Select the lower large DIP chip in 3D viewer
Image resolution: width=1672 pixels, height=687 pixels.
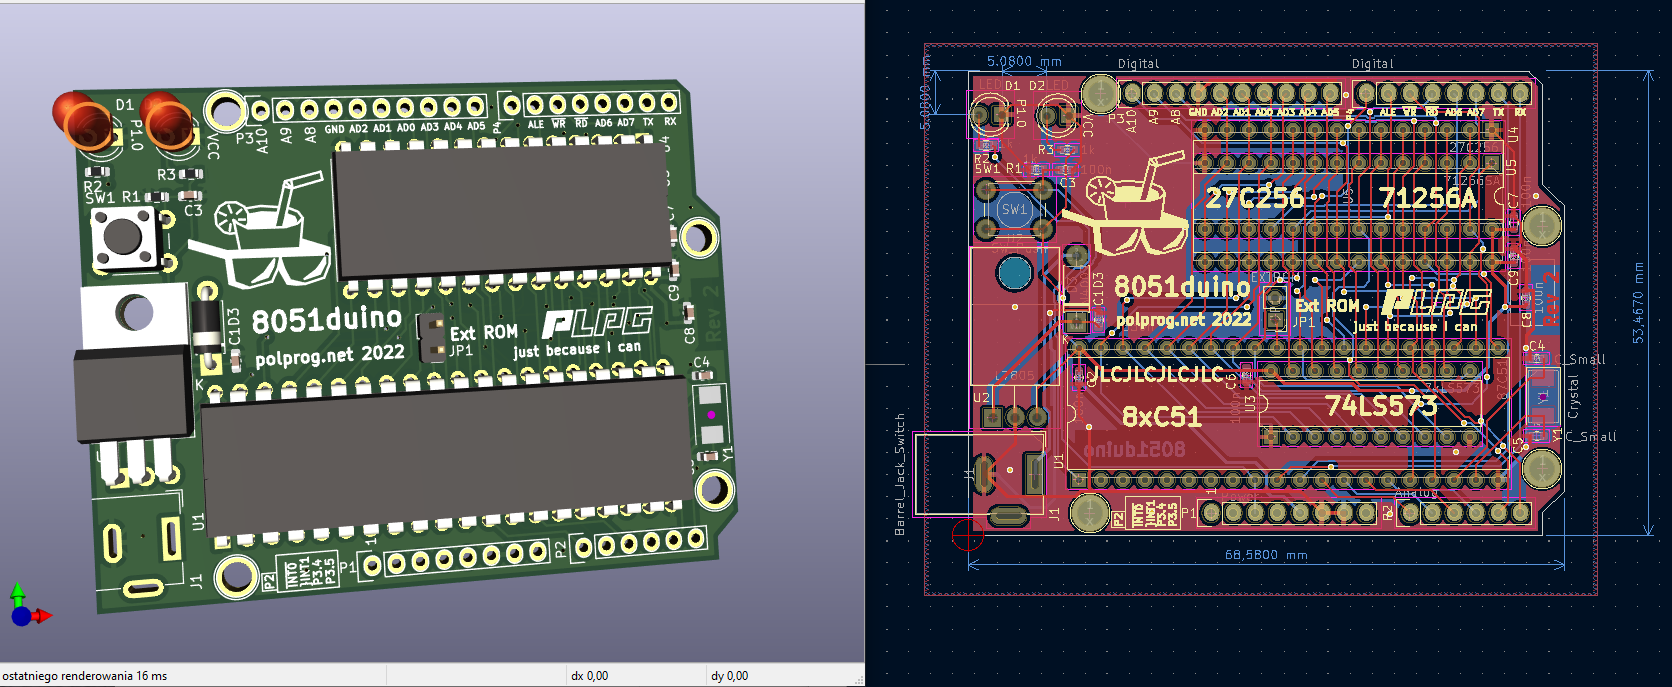pos(447,456)
